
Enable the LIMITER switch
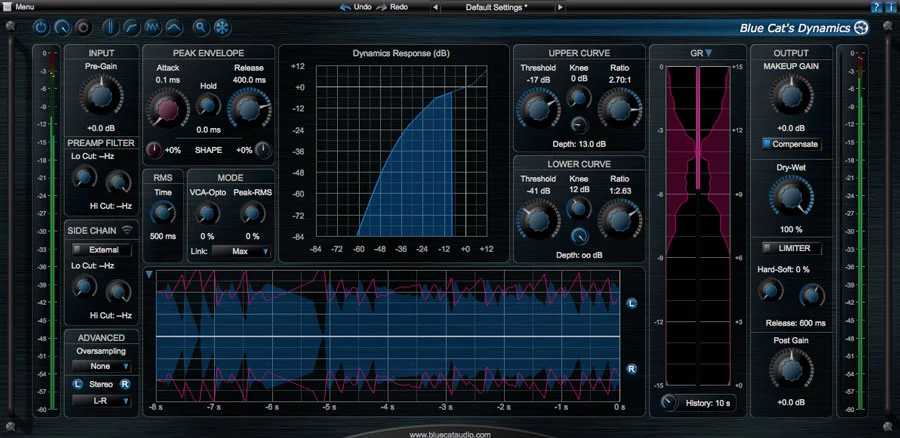pyautogui.click(x=791, y=248)
